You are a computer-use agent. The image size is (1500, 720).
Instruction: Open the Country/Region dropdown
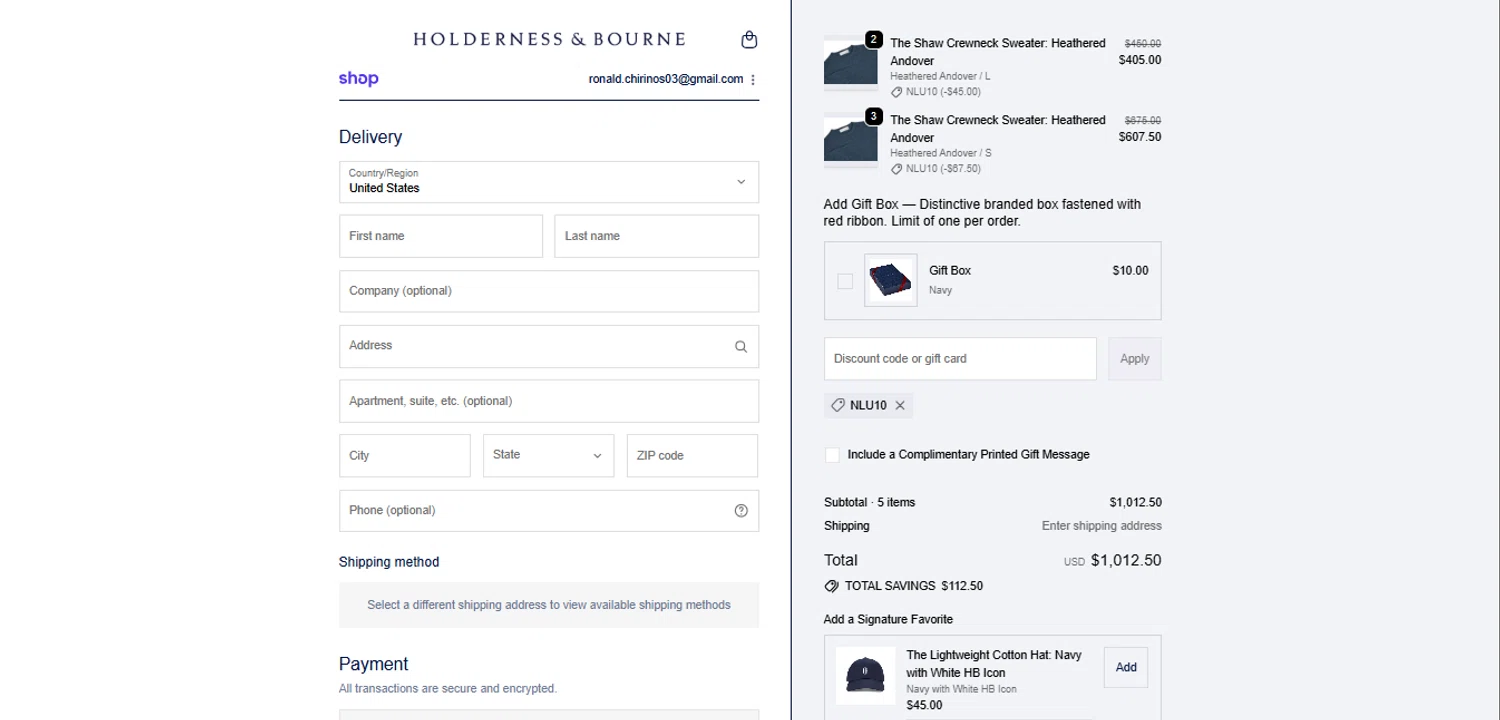click(x=549, y=182)
